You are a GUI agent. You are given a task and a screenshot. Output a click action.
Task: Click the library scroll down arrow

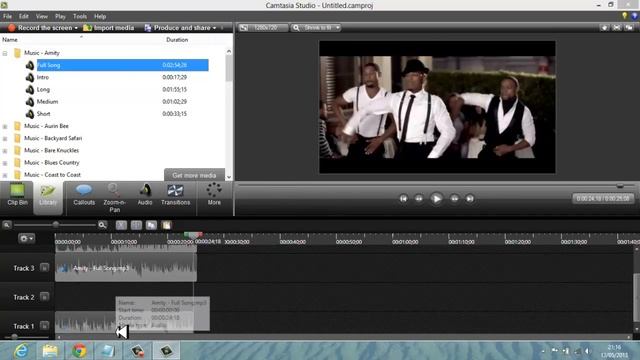229,178
